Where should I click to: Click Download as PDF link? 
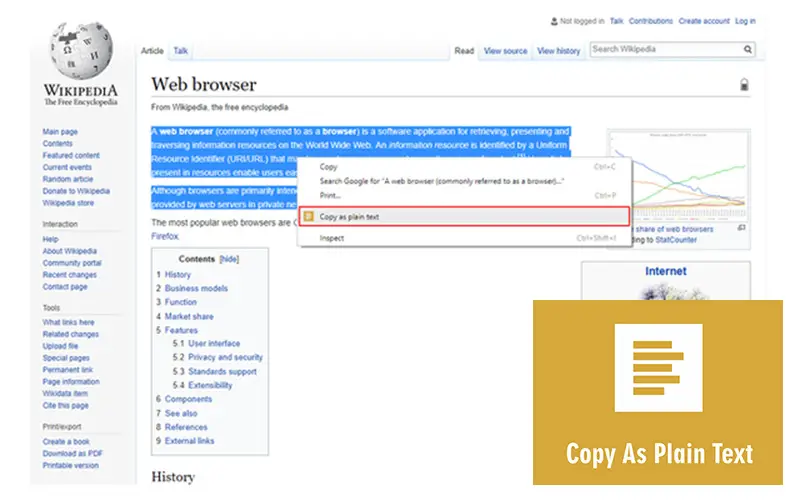72,453
